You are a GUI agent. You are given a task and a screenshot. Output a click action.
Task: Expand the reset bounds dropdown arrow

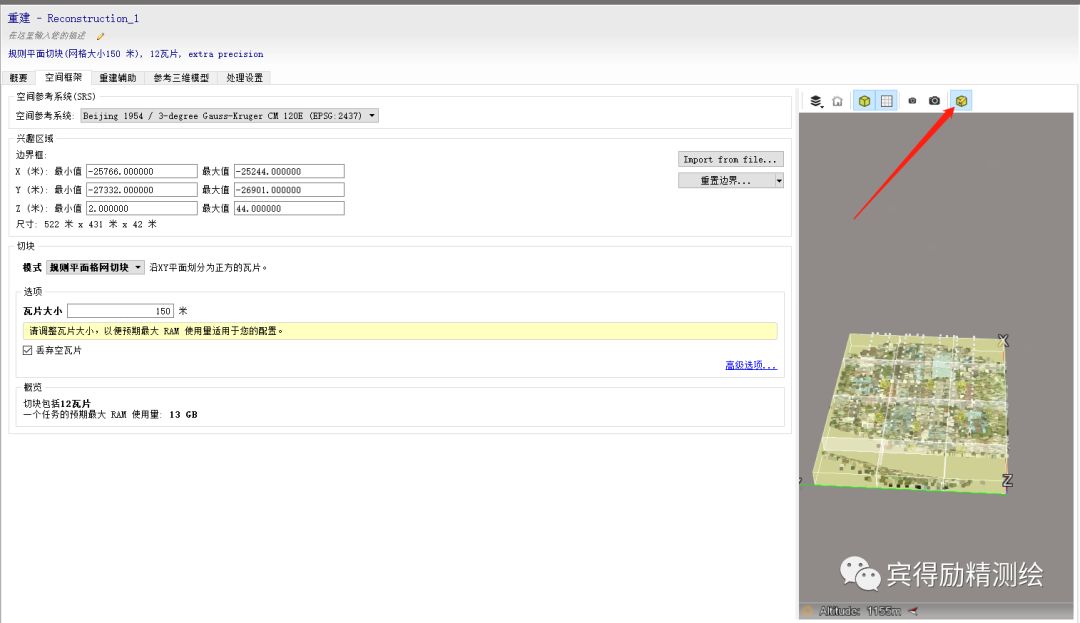click(x=779, y=180)
